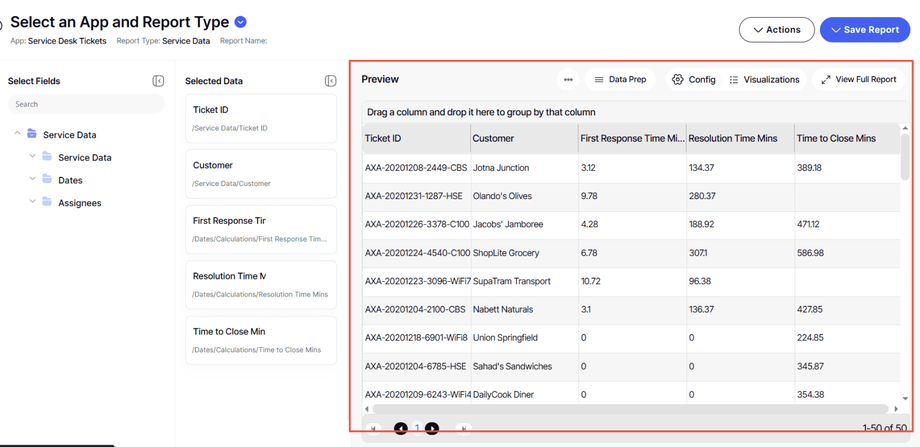The height and width of the screenshot is (447, 920).
Task: Go to the first page of results
Action: [x=372, y=429]
